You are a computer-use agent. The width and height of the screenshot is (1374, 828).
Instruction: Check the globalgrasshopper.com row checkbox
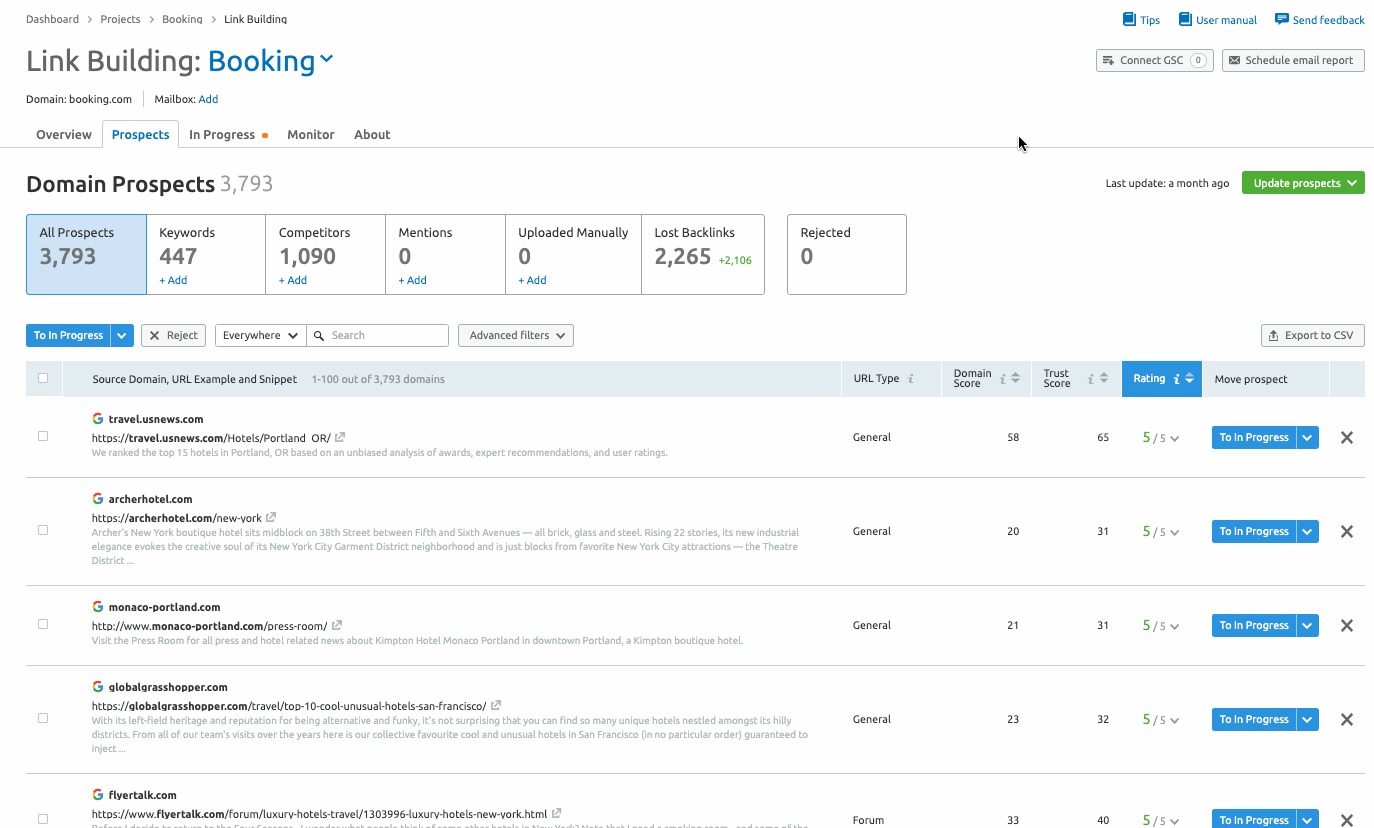43,718
